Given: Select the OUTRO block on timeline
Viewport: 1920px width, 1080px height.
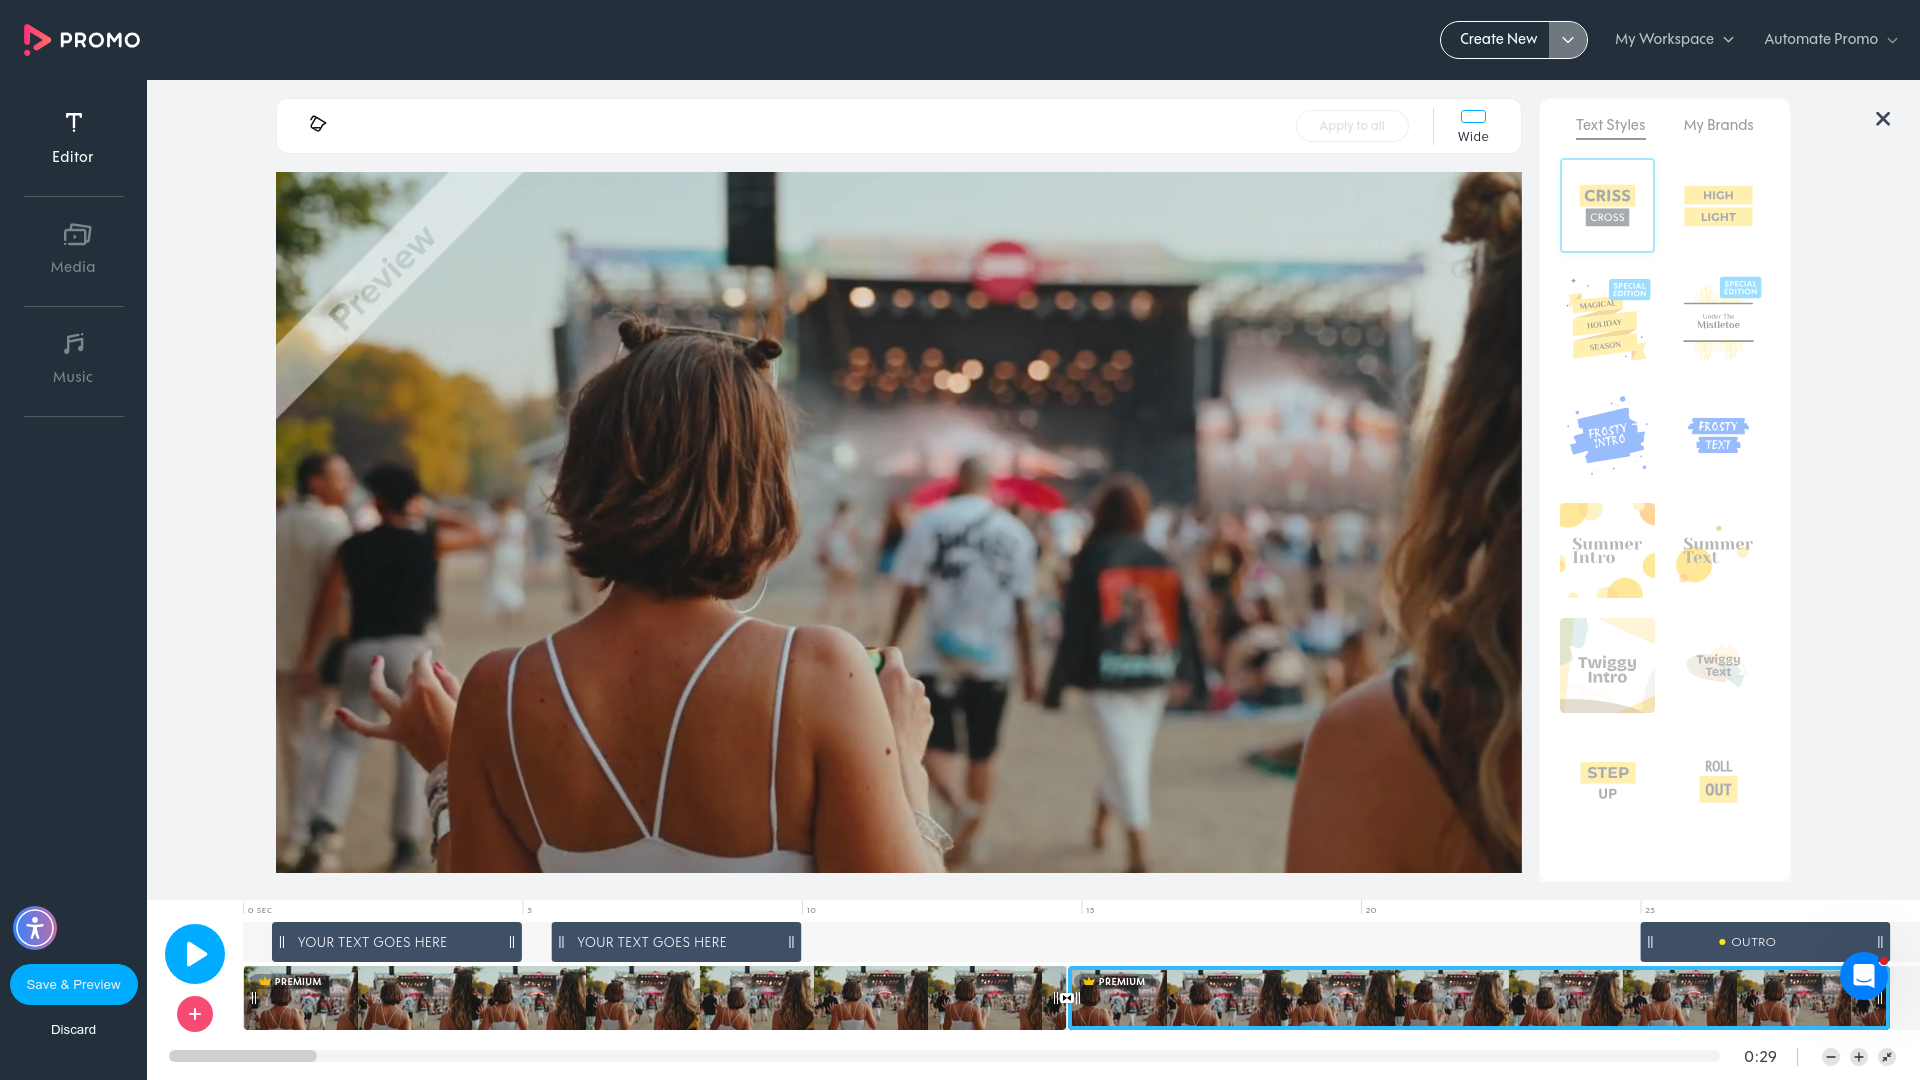Looking at the screenshot, I should click(1765, 942).
